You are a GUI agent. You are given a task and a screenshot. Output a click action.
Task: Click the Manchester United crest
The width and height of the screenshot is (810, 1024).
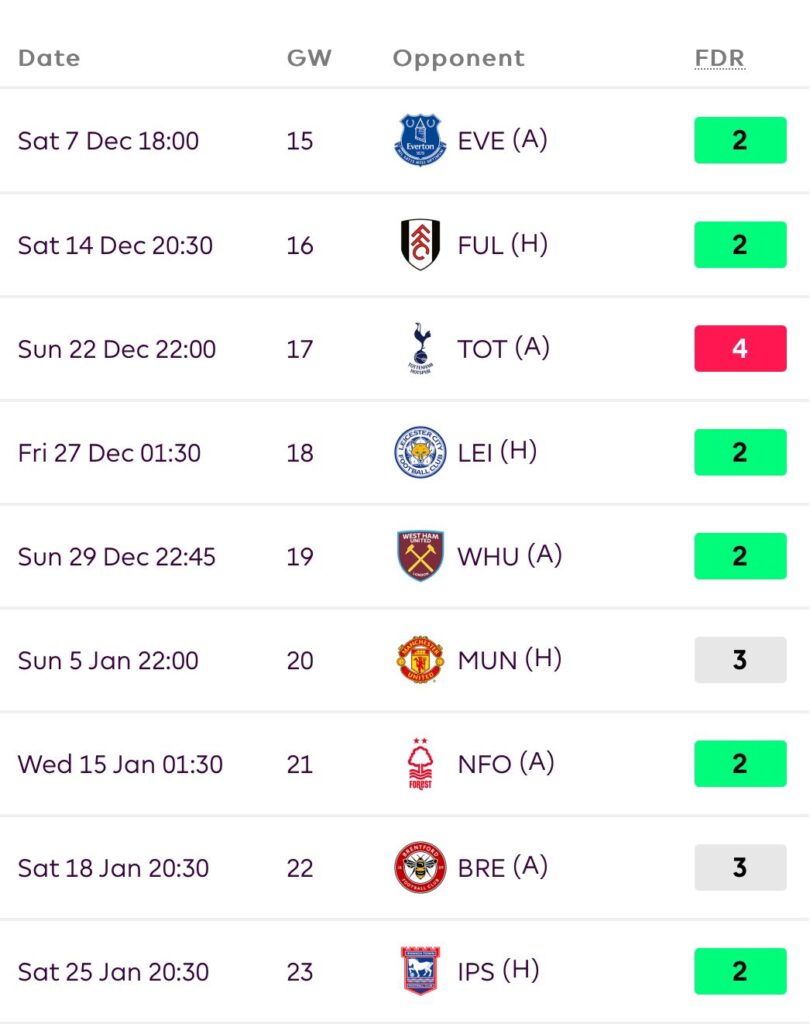[x=420, y=660]
